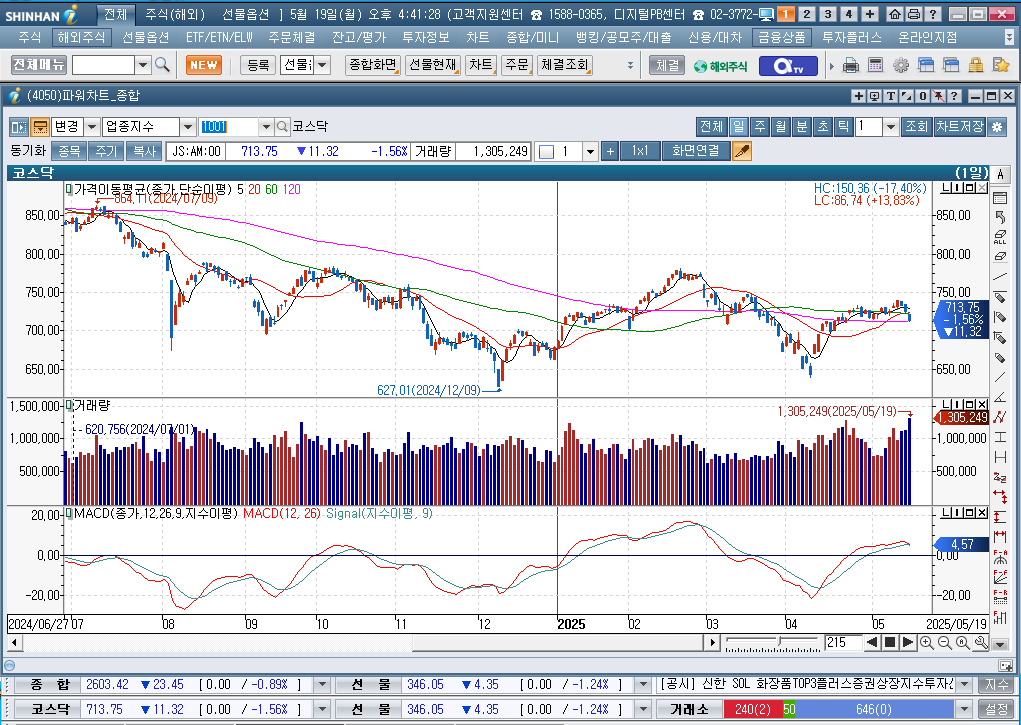Open the printer icon in top toolbar
This screenshot has height=725, width=1021.
coord(850,65)
